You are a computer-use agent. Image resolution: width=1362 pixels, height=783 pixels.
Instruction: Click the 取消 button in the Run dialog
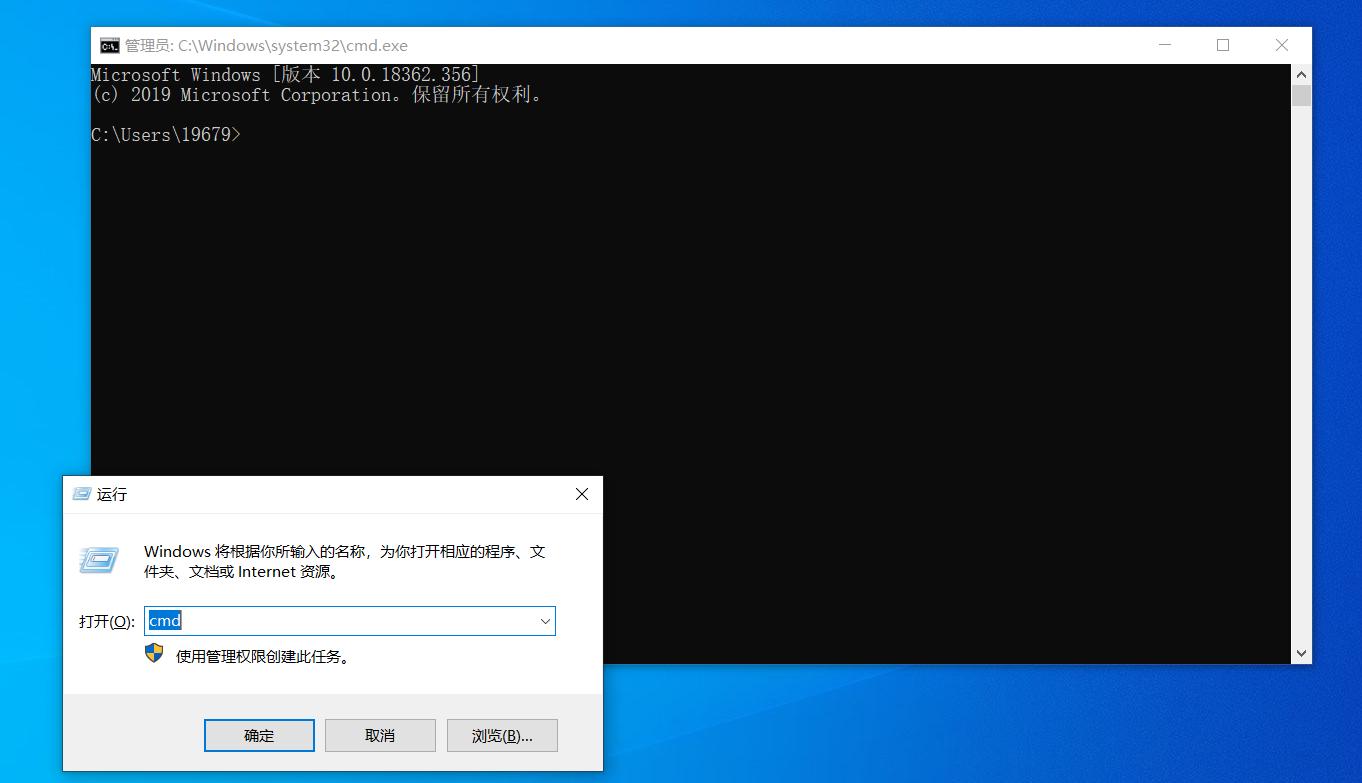tap(380, 735)
